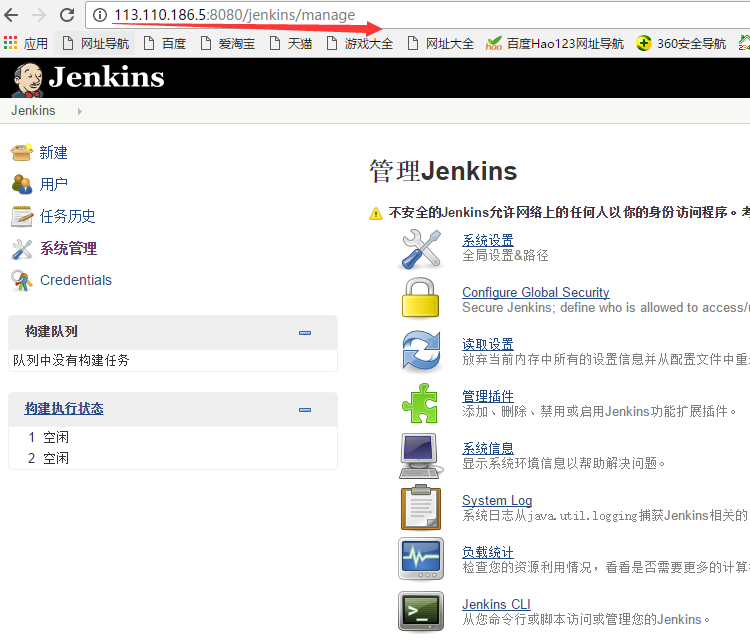
Task: Open the 任务历史 sidebar link
Action: (67, 216)
